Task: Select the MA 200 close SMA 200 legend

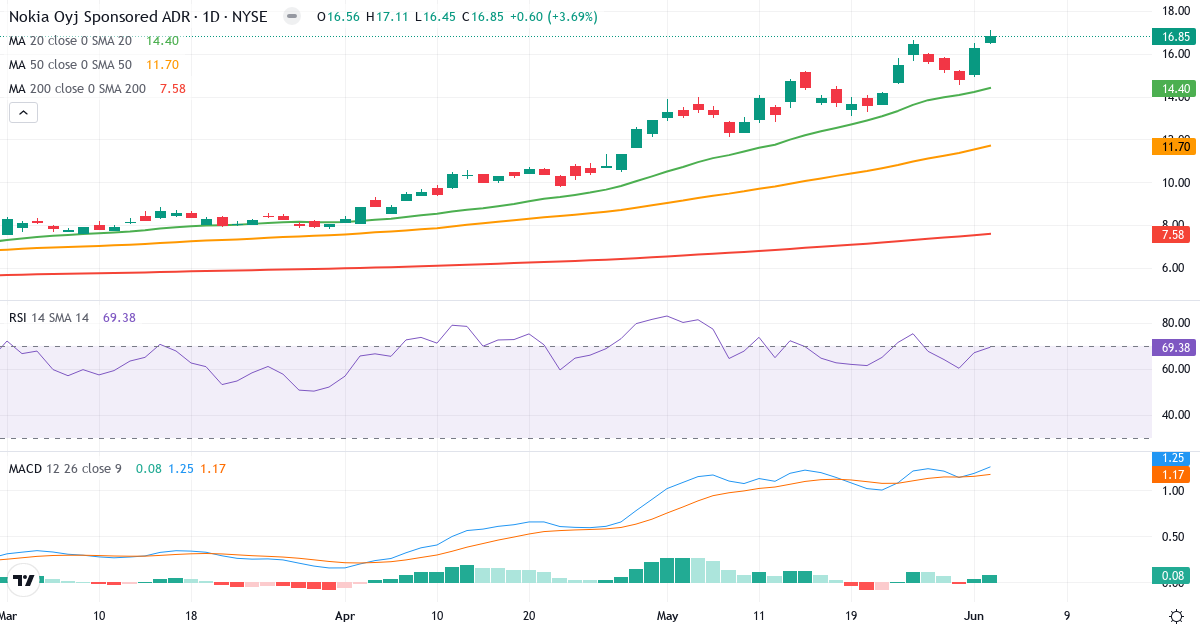Action: (77, 89)
